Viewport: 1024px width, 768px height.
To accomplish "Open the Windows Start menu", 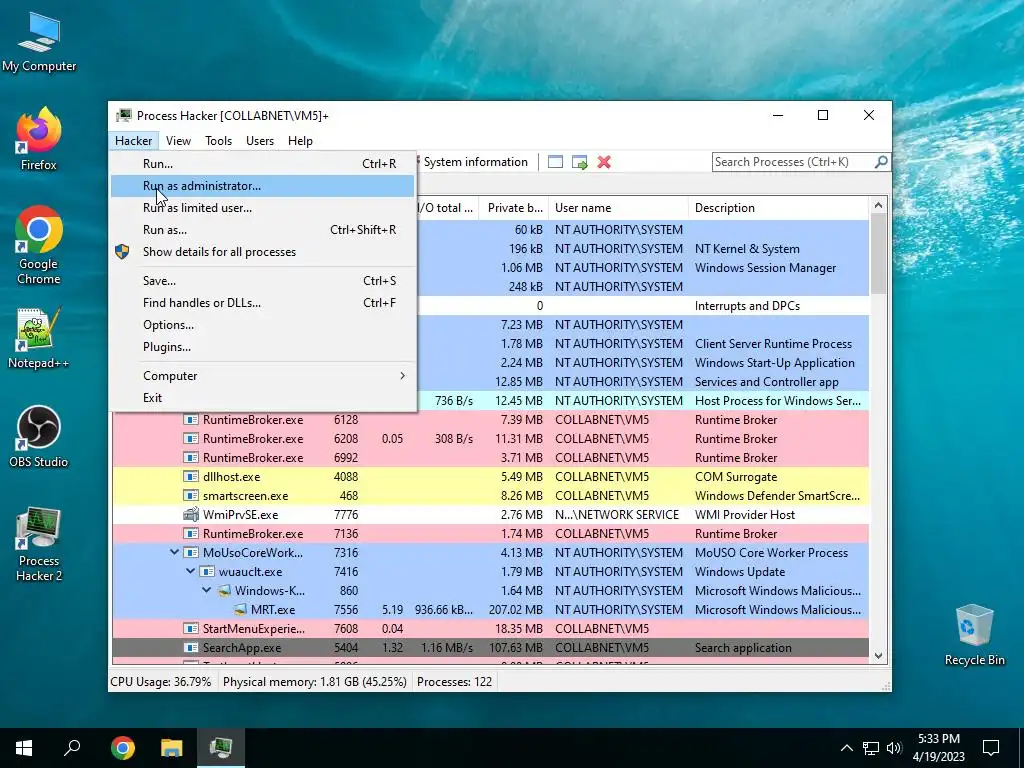I will pyautogui.click(x=24, y=748).
